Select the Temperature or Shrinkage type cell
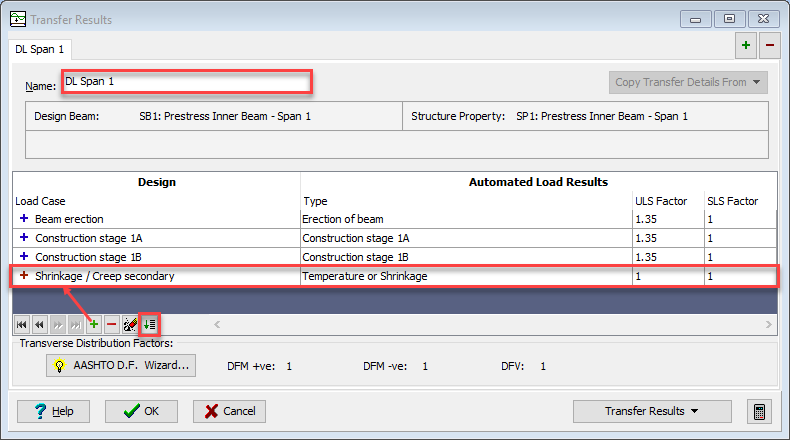This screenshot has height=440, width=790. (x=466, y=276)
